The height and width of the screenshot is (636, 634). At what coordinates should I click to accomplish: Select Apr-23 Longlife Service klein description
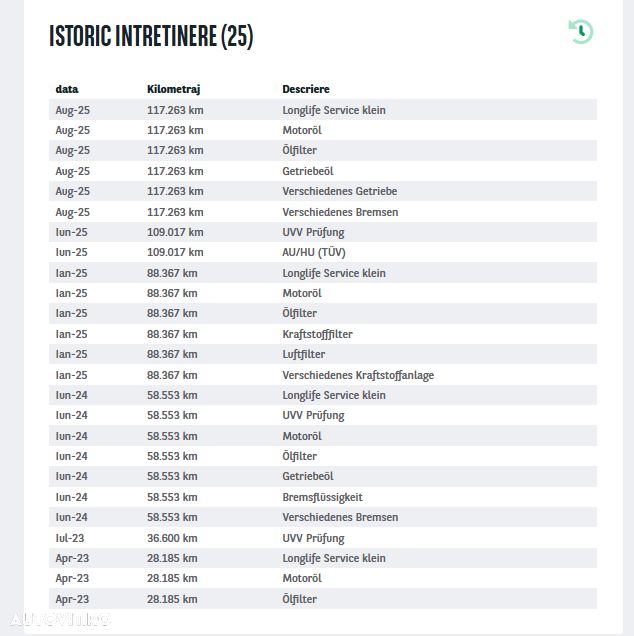click(x=334, y=558)
